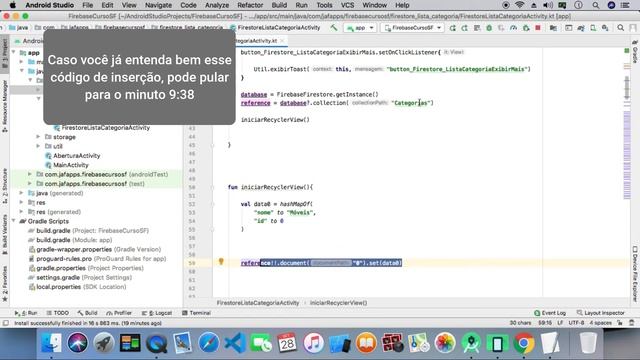The height and width of the screenshot is (360, 640).
Task: Click the Debug app bug icon
Action: (489, 28)
